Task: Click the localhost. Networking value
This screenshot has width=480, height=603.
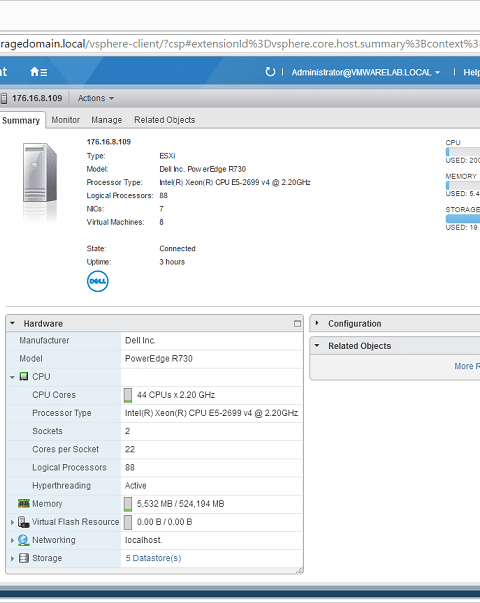Action: (143, 540)
